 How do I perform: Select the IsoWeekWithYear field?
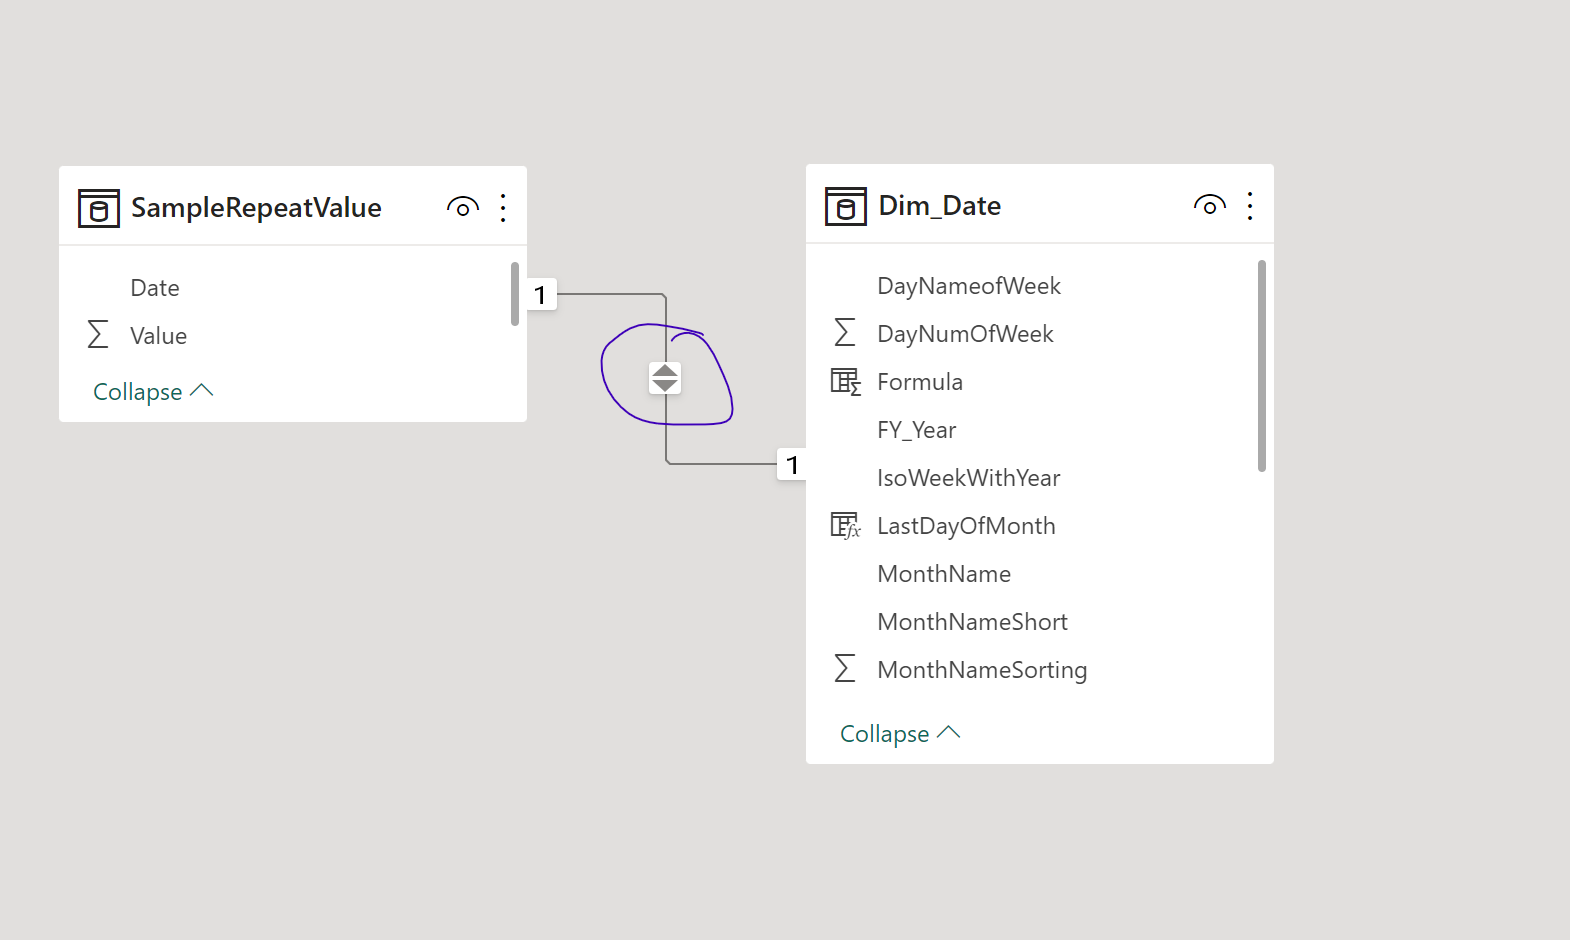pos(969,478)
